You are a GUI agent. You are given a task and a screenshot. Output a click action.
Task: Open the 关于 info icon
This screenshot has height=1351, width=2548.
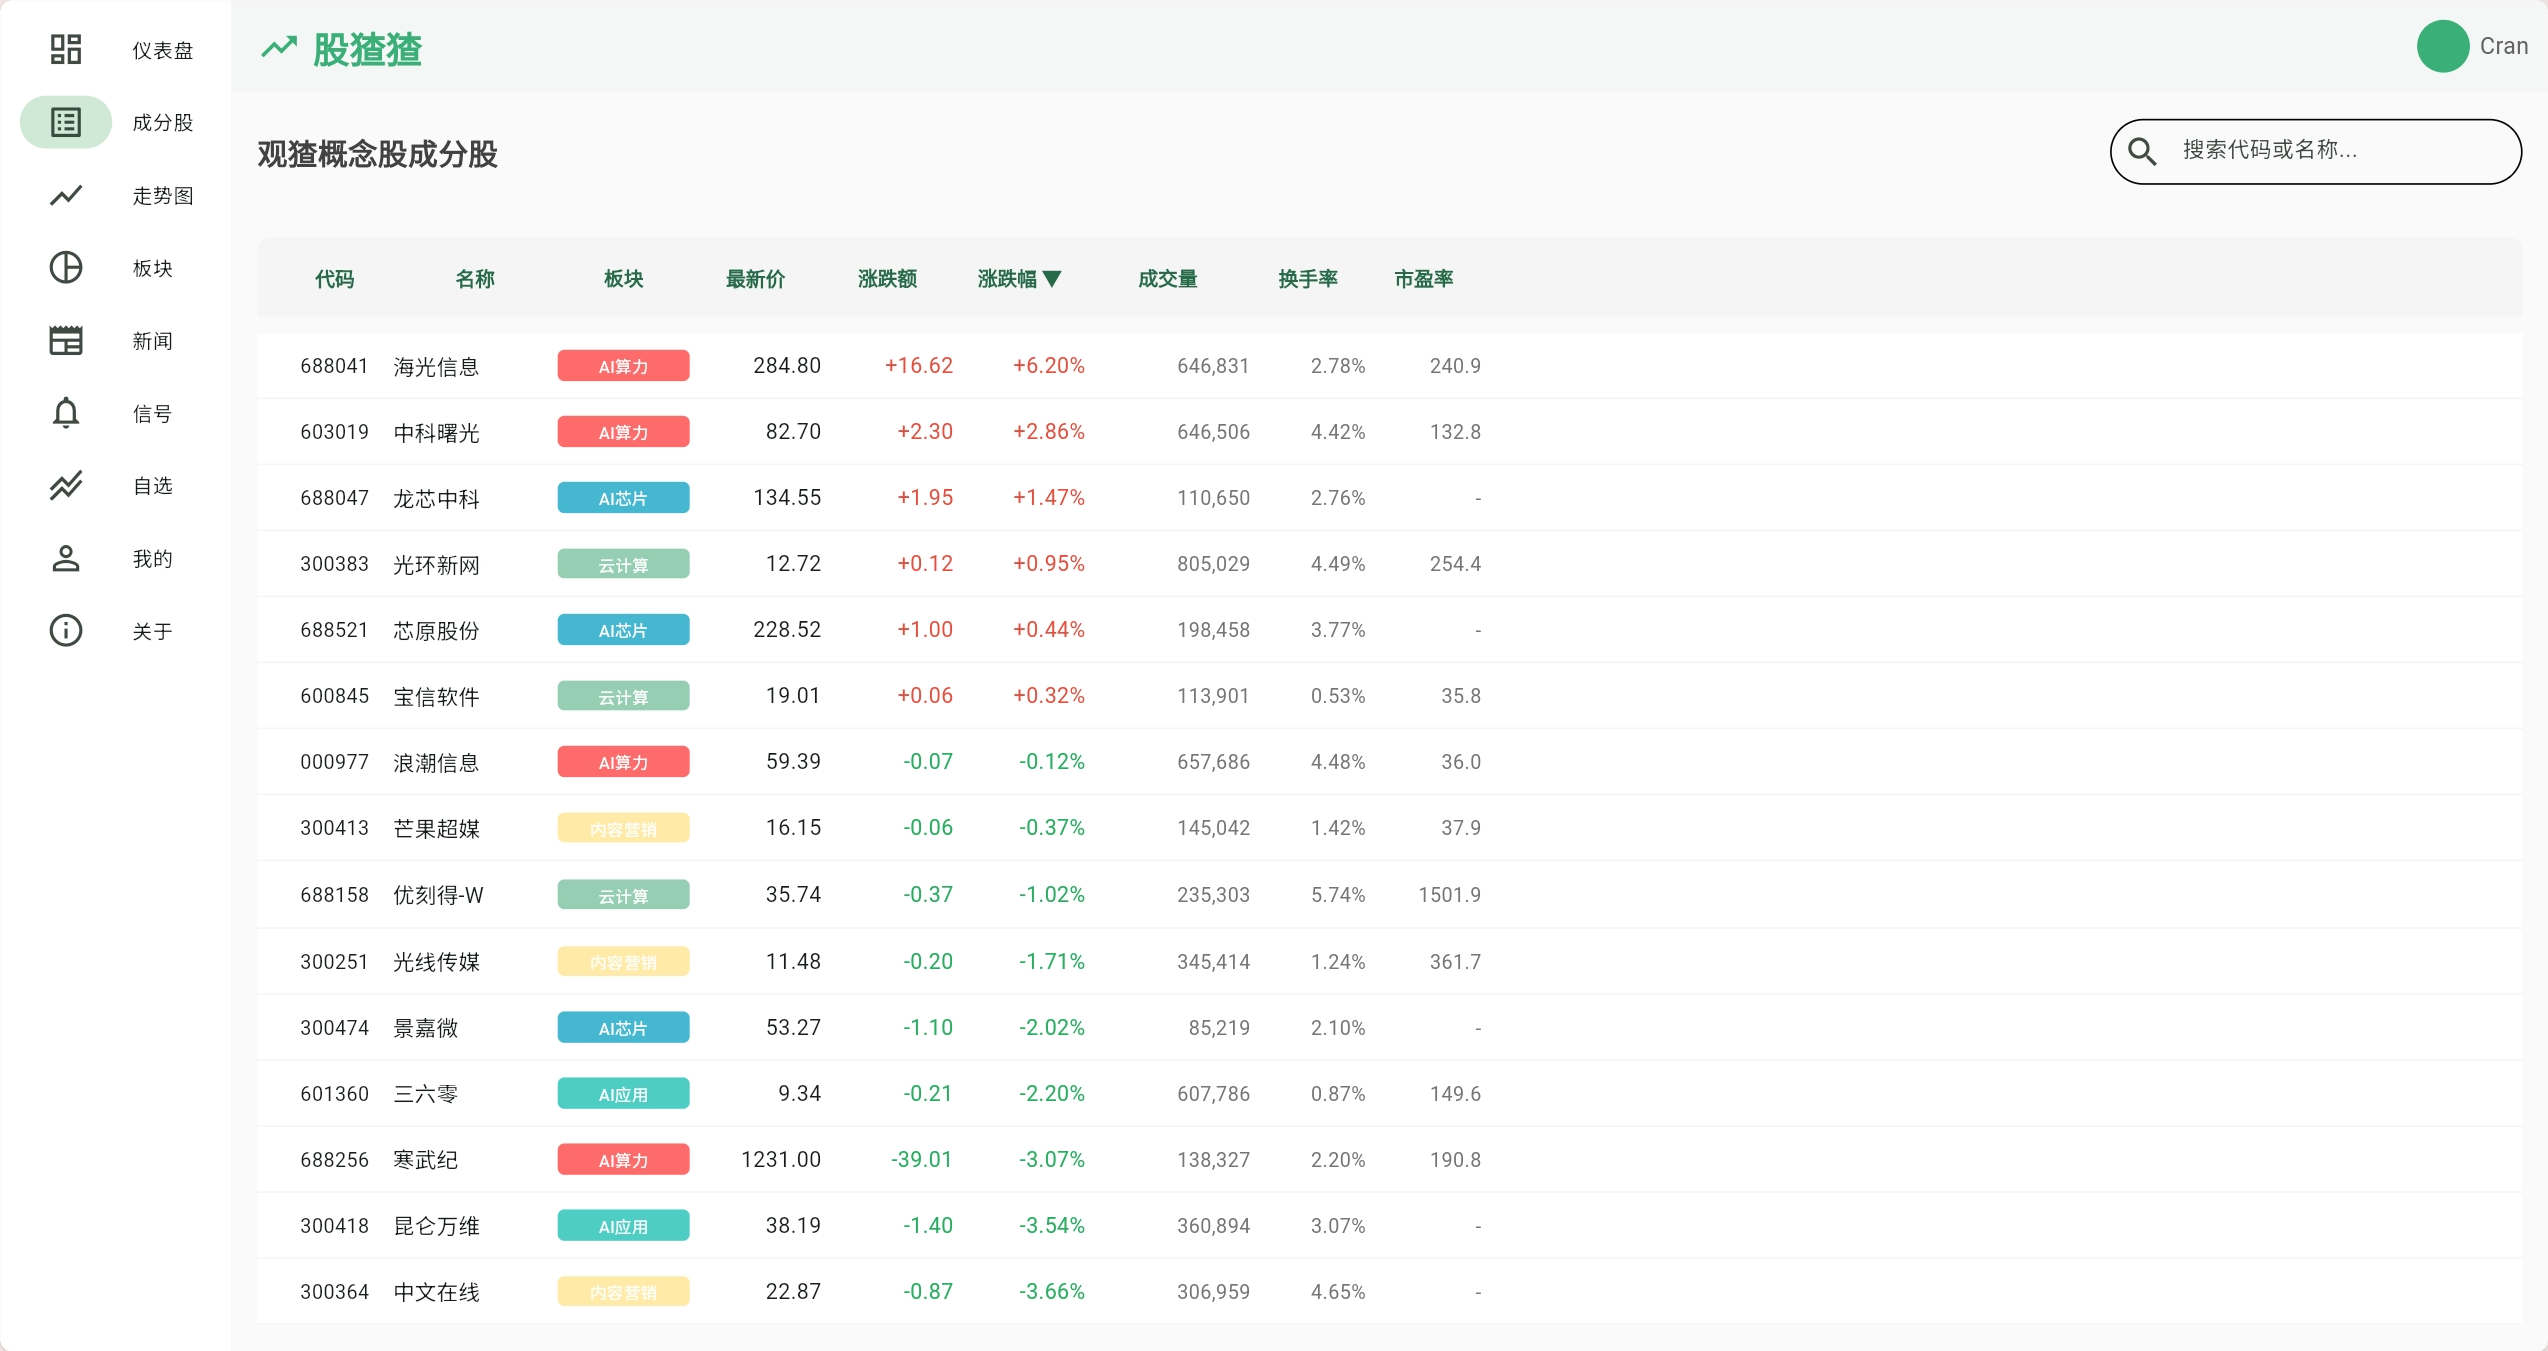(66, 630)
